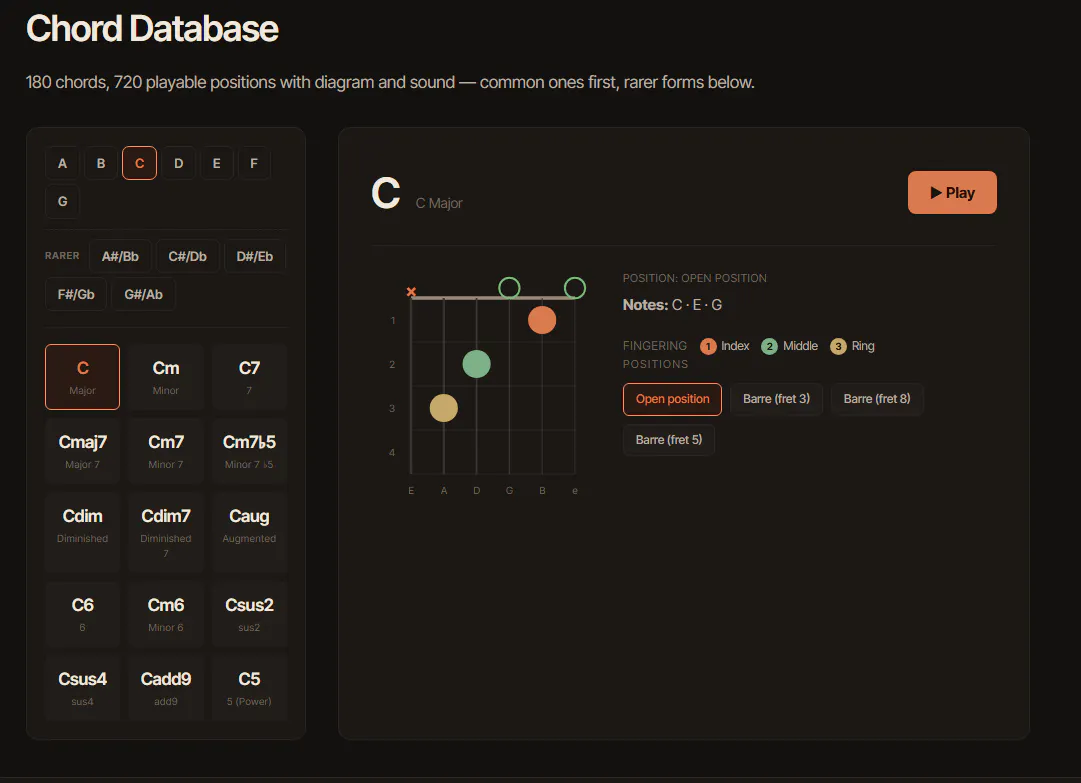Select the Cdim7 Diminished 7 chord
Viewport: 1081px width, 783px height.
click(165, 532)
